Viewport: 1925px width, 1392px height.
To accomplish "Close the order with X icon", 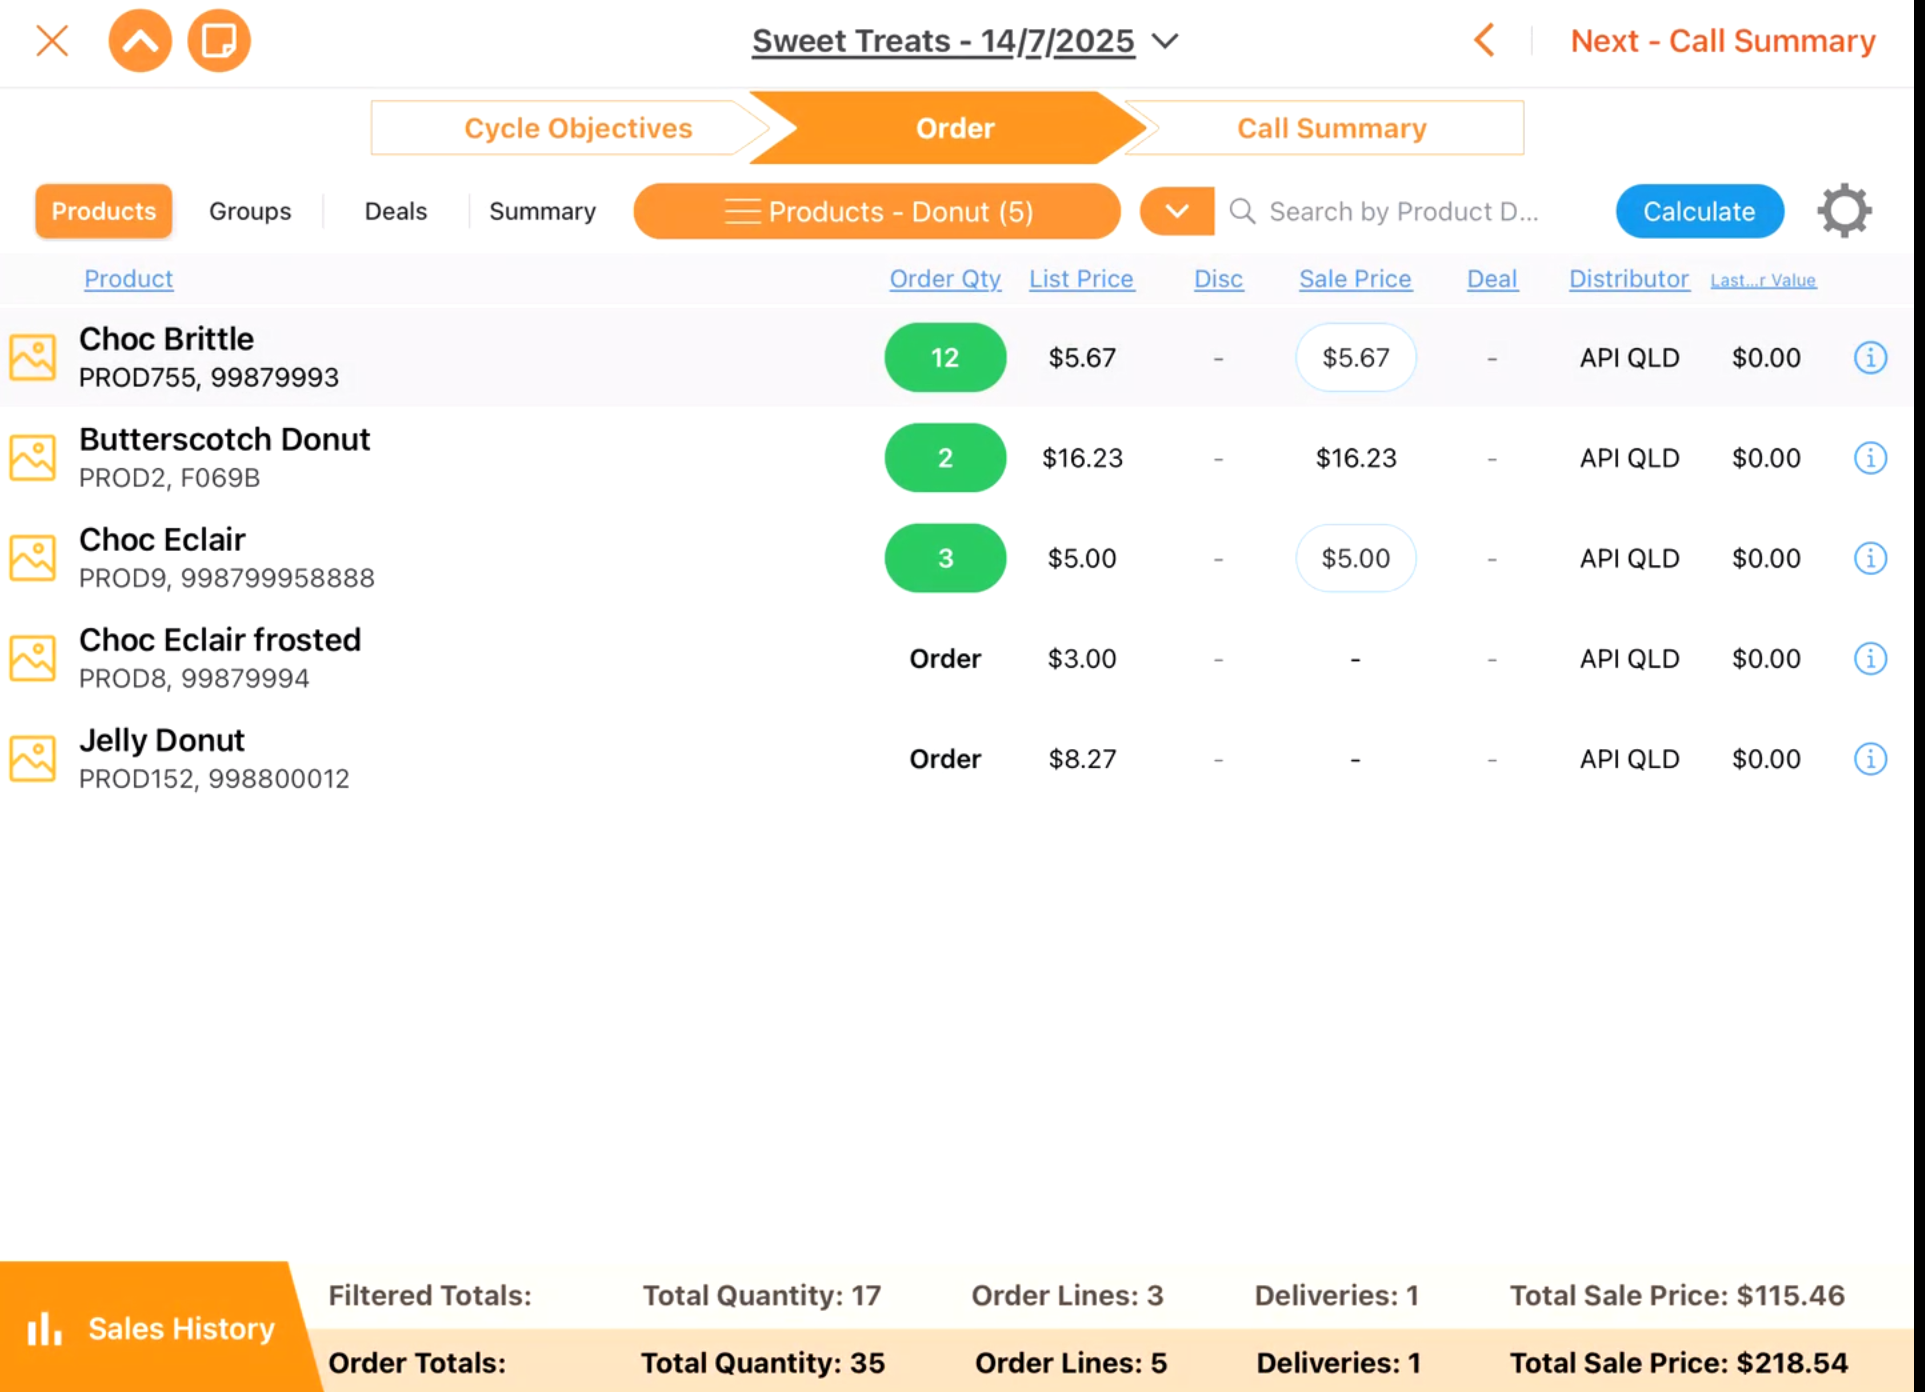I will pyautogui.click(x=52, y=41).
